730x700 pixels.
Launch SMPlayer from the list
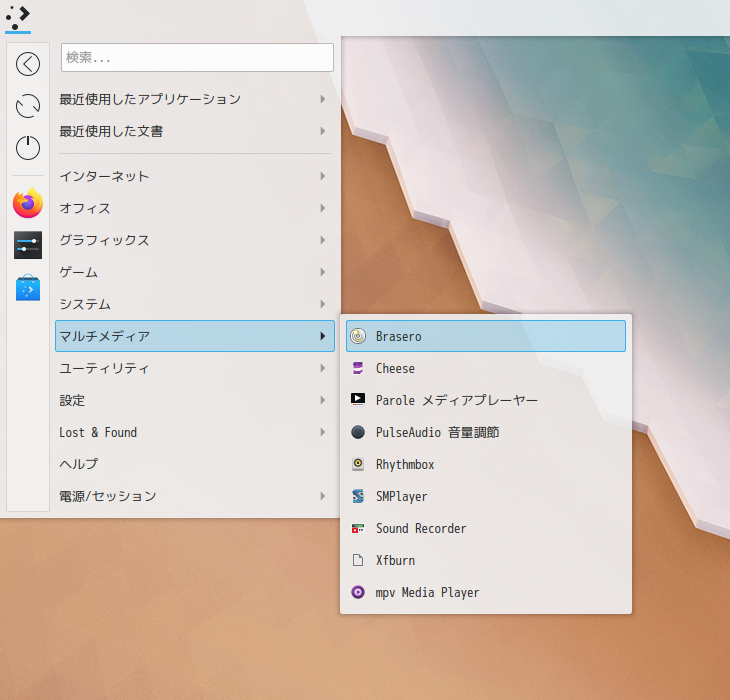tap(486, 496)
